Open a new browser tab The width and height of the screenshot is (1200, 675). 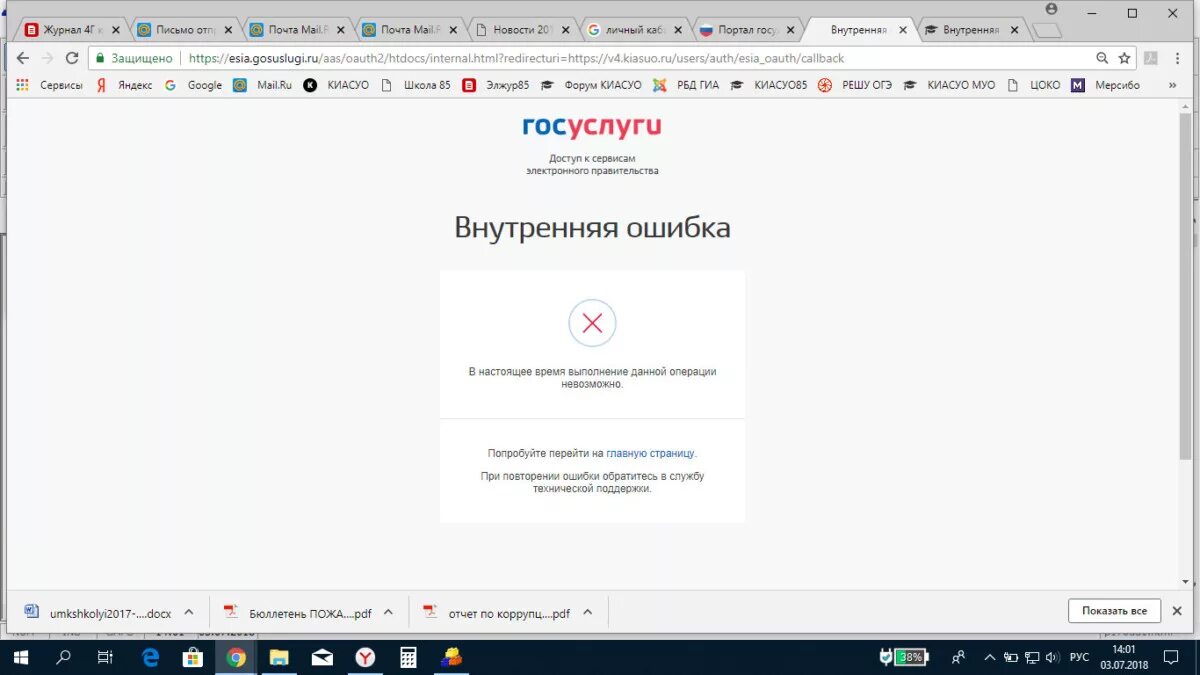click(1046, 31)
